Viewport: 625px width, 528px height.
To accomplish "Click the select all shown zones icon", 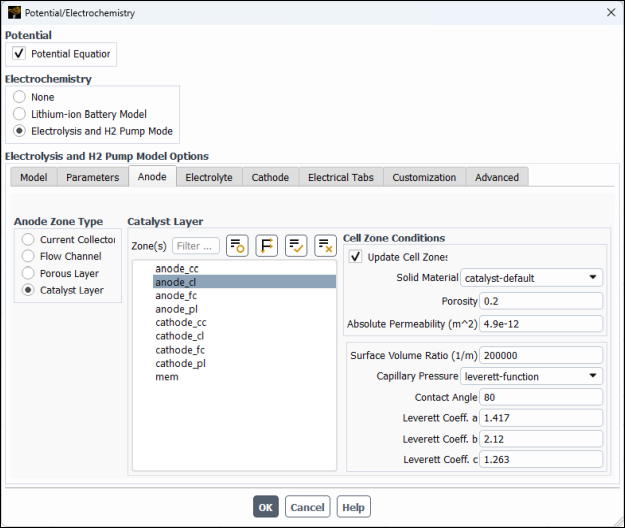I will coord(296,245).
